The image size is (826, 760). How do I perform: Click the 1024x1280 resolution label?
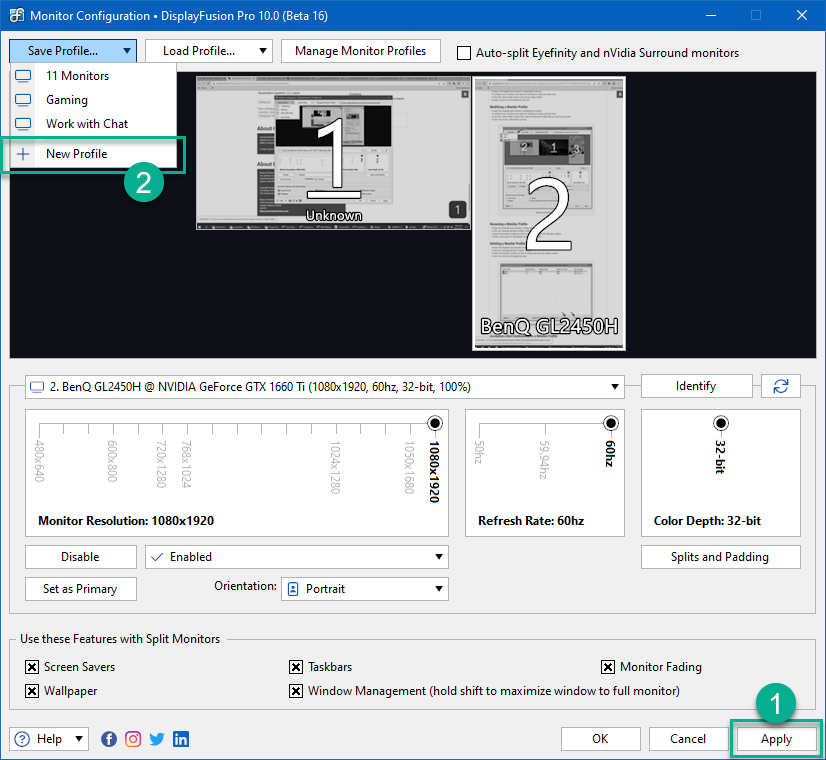335,467
